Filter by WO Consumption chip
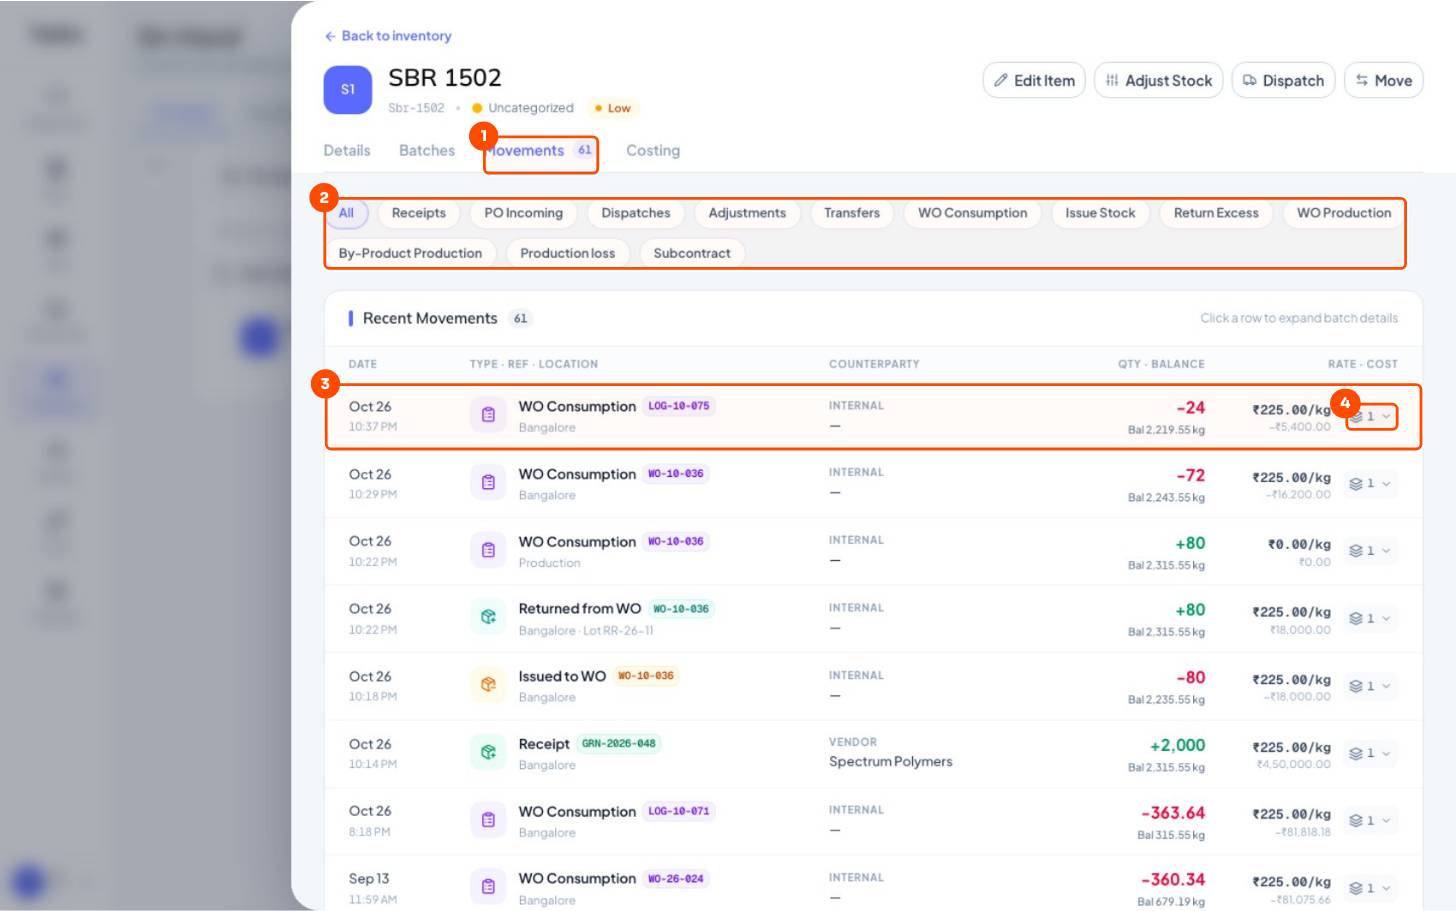The width and height of the screenshot is (1456, 911). (x=973, y=213)
